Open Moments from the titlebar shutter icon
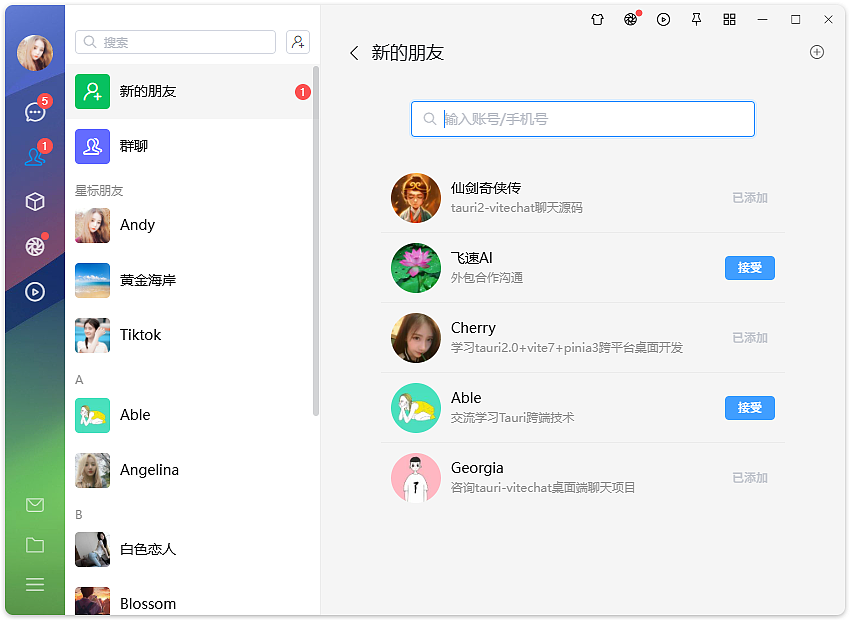Screen dimensions: 850x620 630,19
